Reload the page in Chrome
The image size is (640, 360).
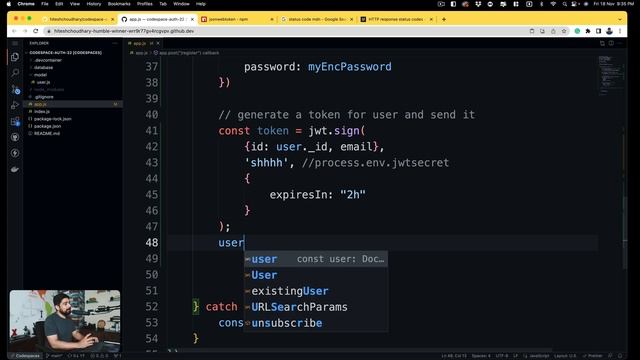click(36, 31)
